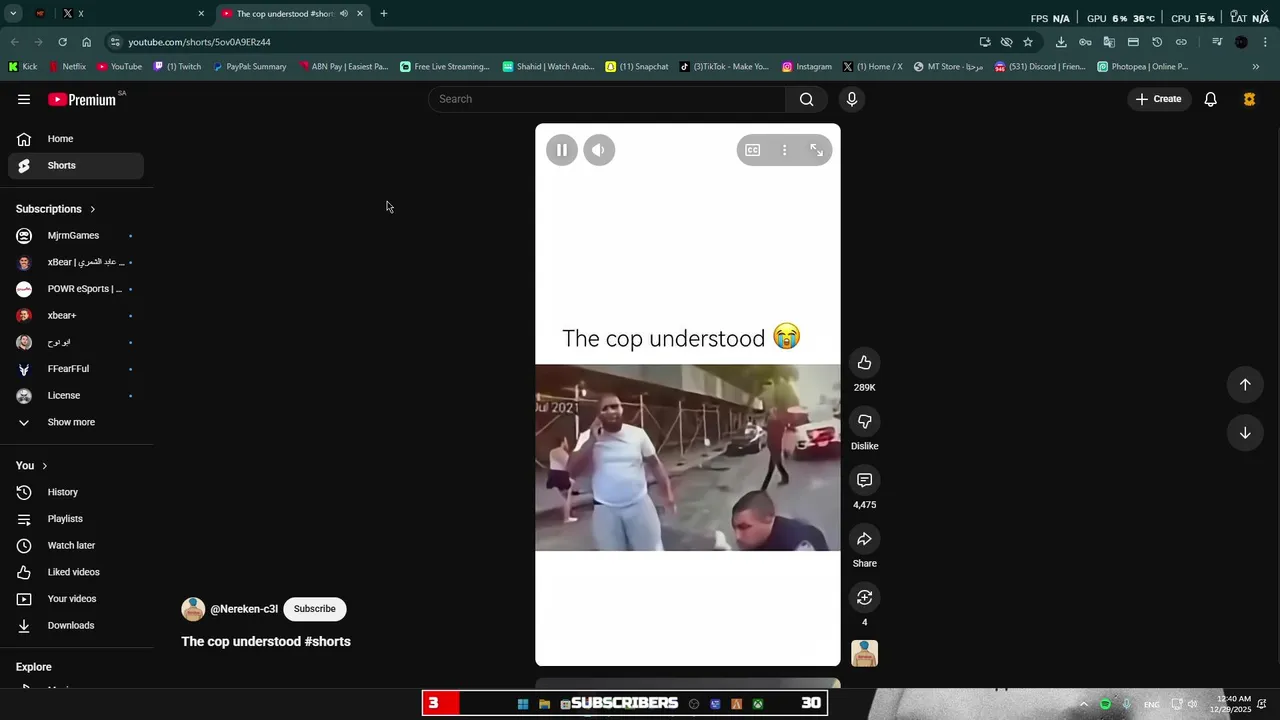Viewport: 1280px width, 720px height.
Task: Click the browser home button
Action: click(x=87, y=42)
